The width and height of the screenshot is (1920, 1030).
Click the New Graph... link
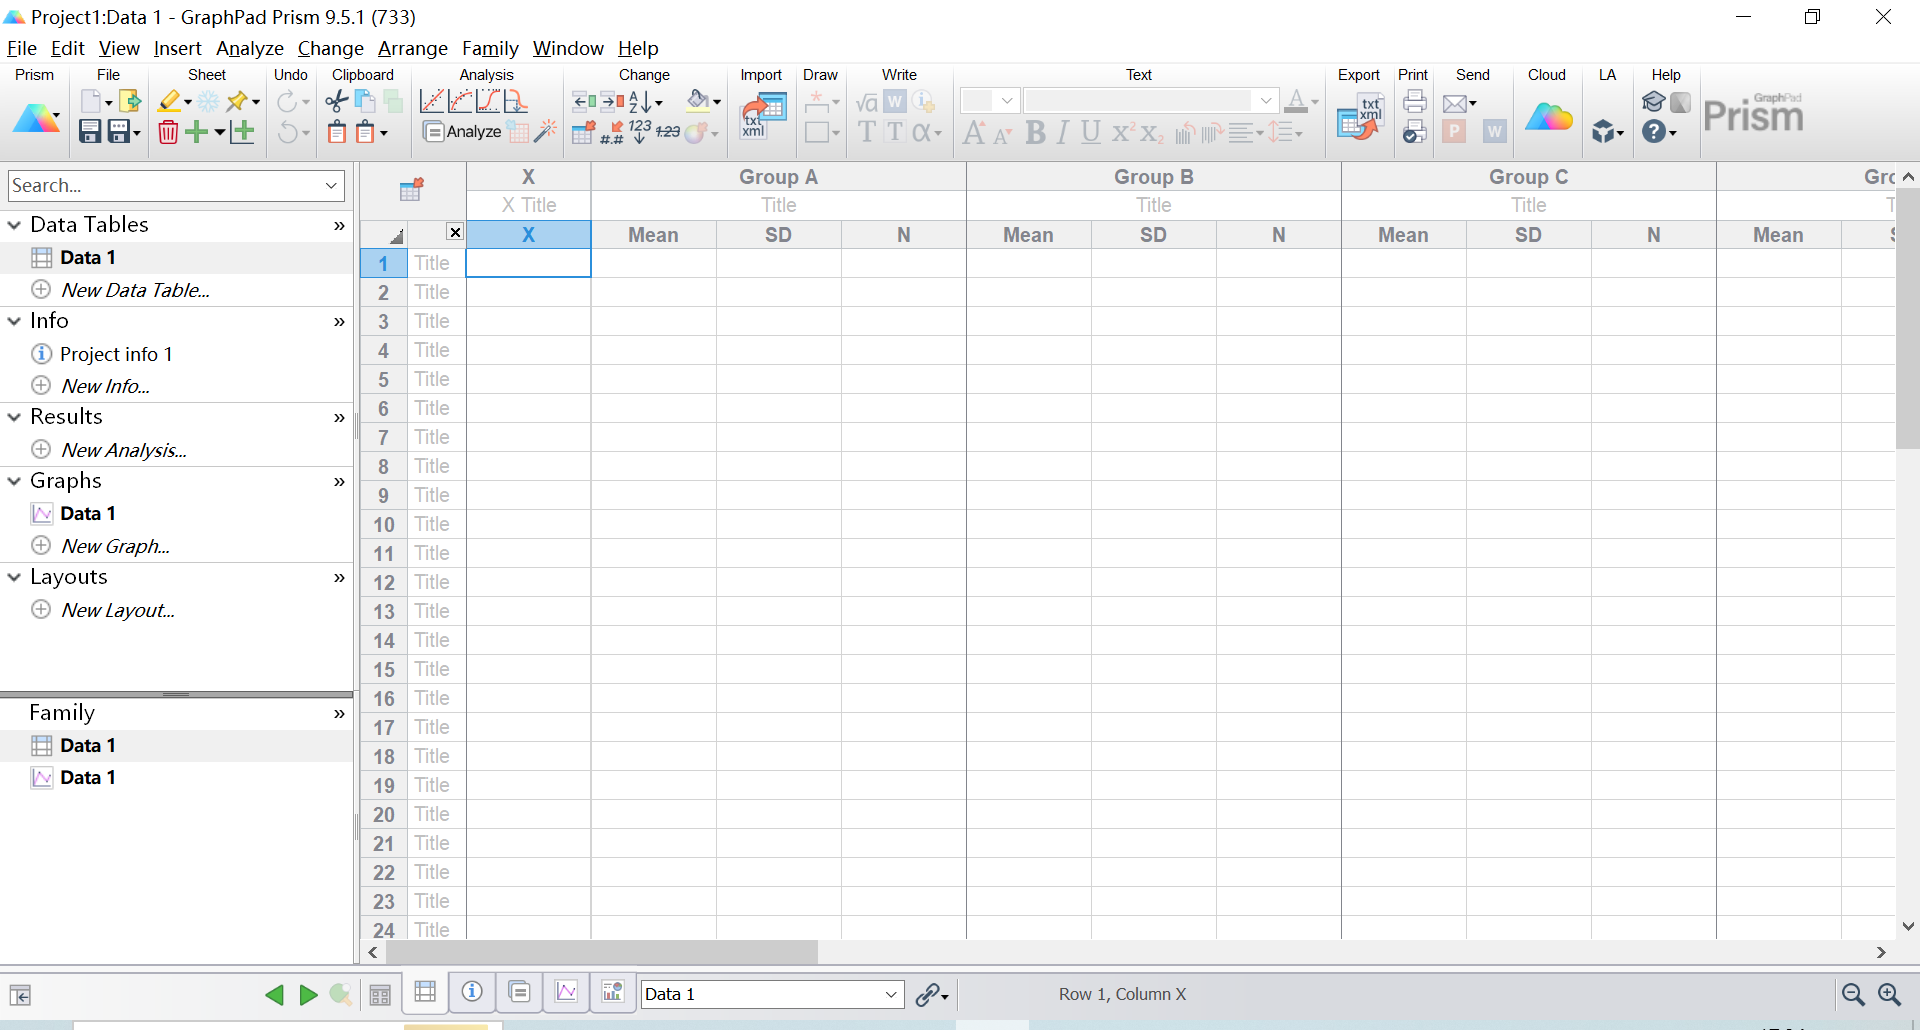coord(115,546)
